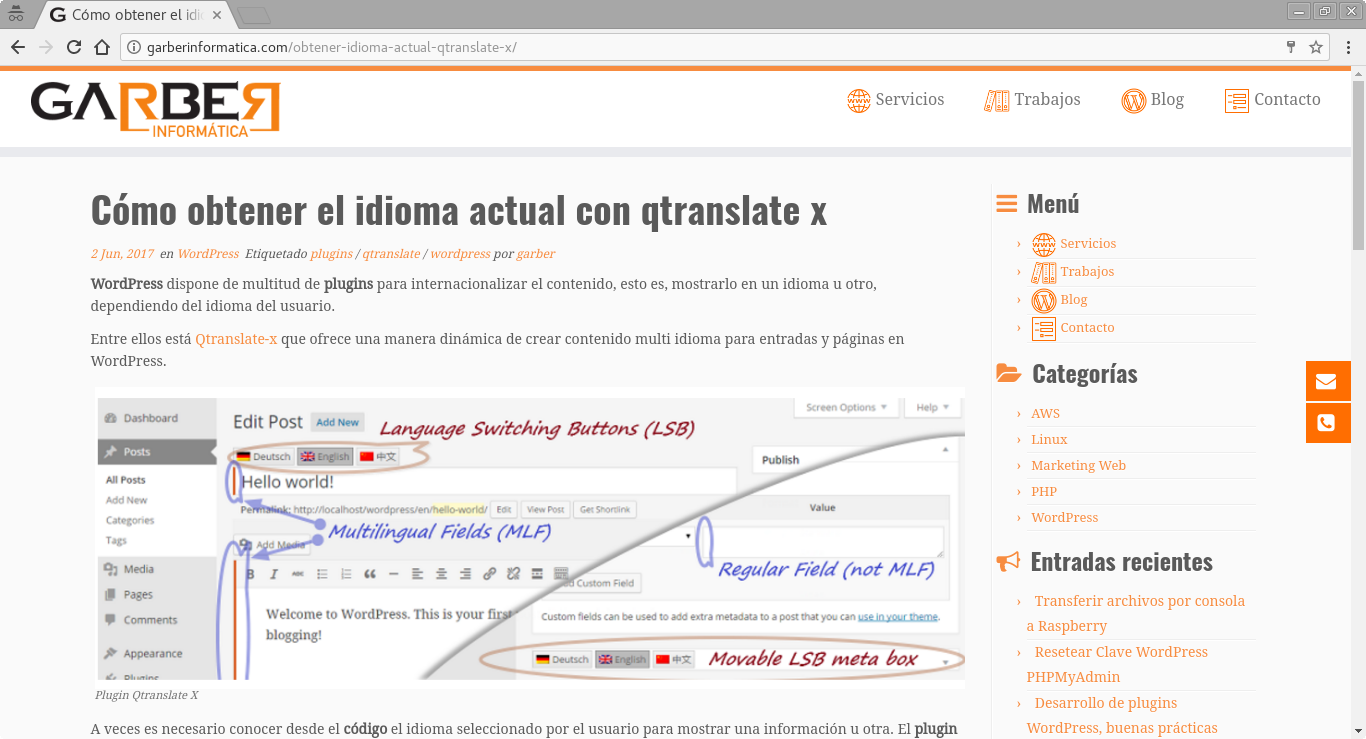Click the Qtranslate X plugin screenshot image
This screenshot has width=1366, height=739.
[x=531, y=537]
